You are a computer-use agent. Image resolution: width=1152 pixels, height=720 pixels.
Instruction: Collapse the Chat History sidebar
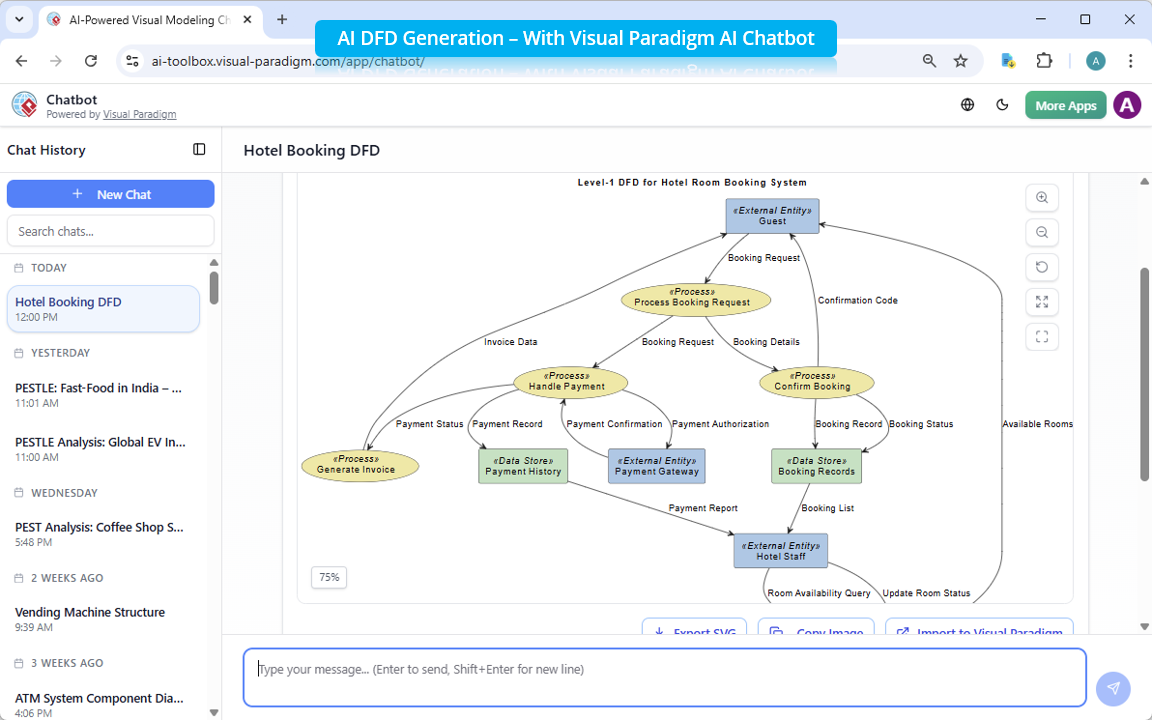coord(198,149)
